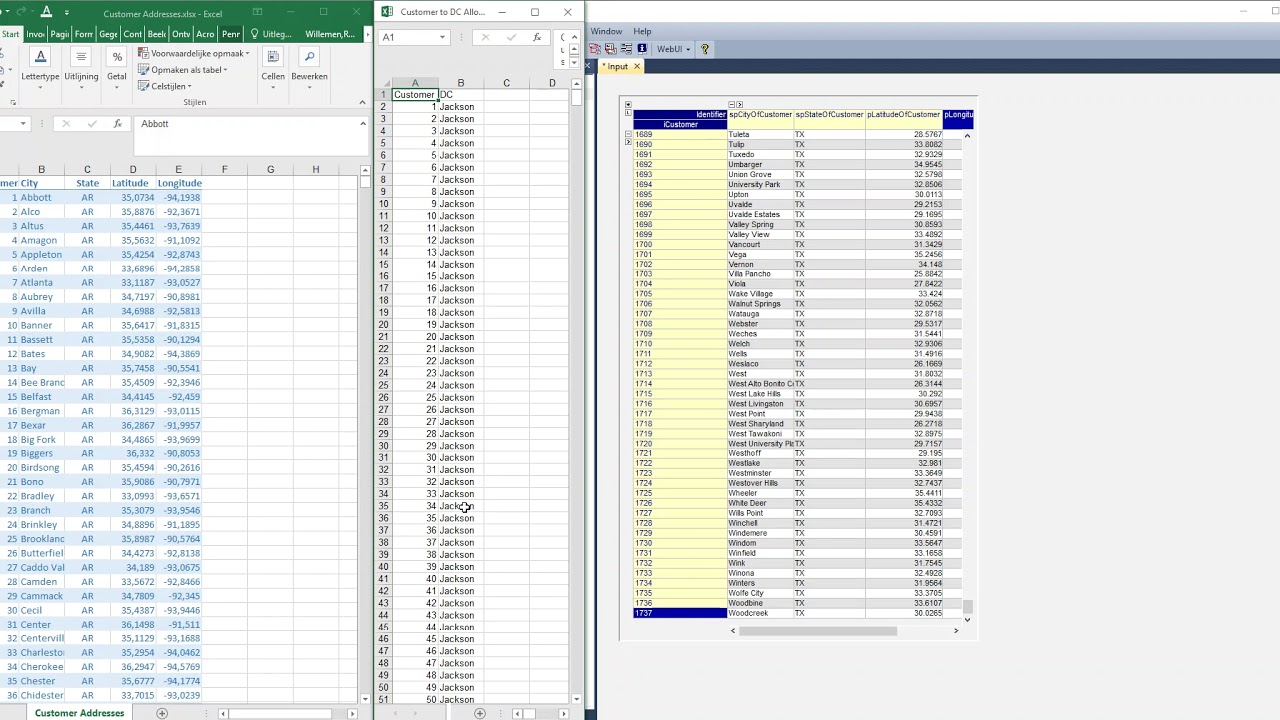Click AIMMS table scroll right arrow
The image size is (1280, 720).
click(956, 630)
